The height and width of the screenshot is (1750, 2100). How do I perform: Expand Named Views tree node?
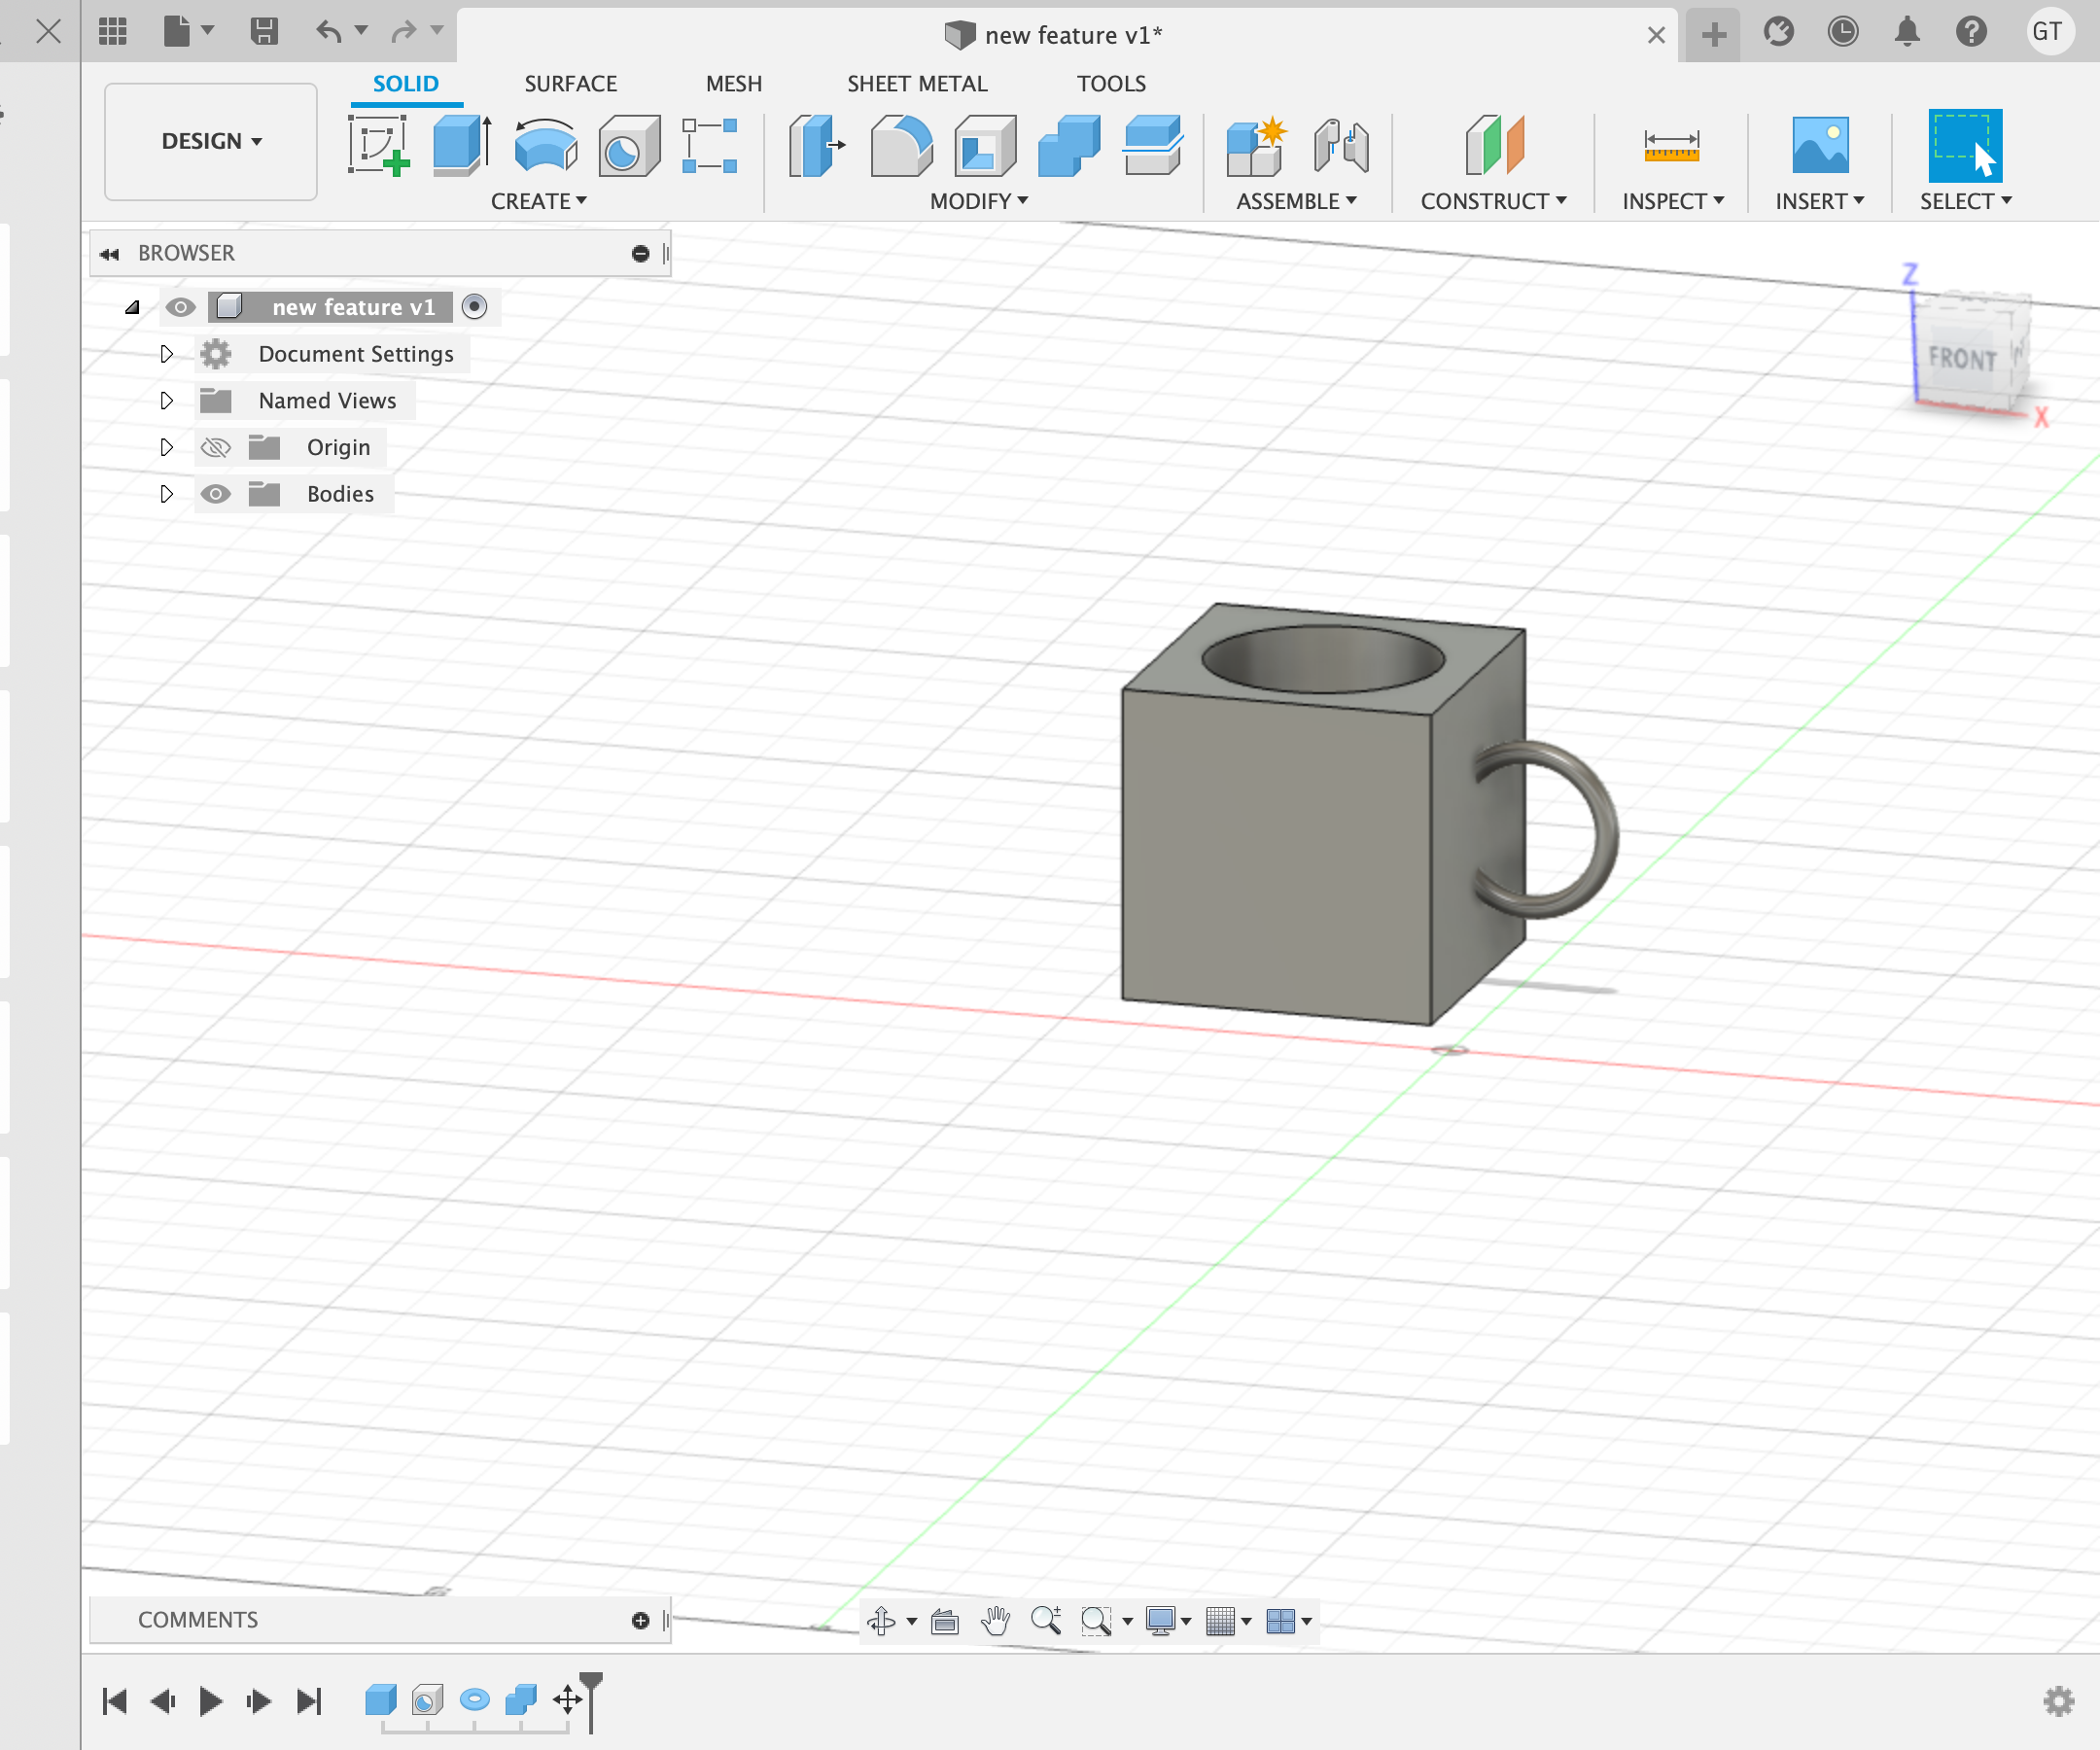pyautogui.click(x=167, y=401)
